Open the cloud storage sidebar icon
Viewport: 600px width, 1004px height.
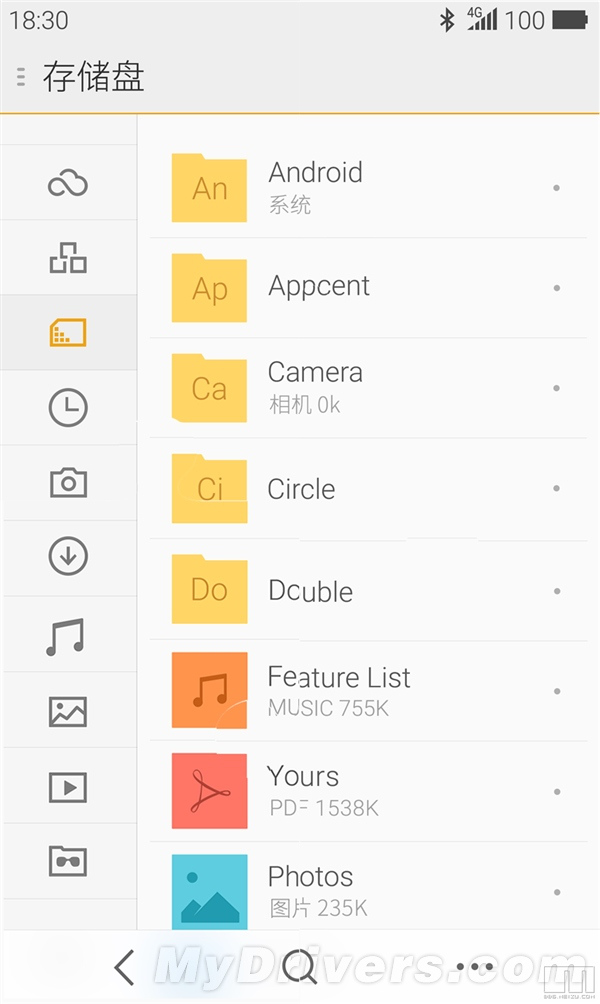[68, 183]
